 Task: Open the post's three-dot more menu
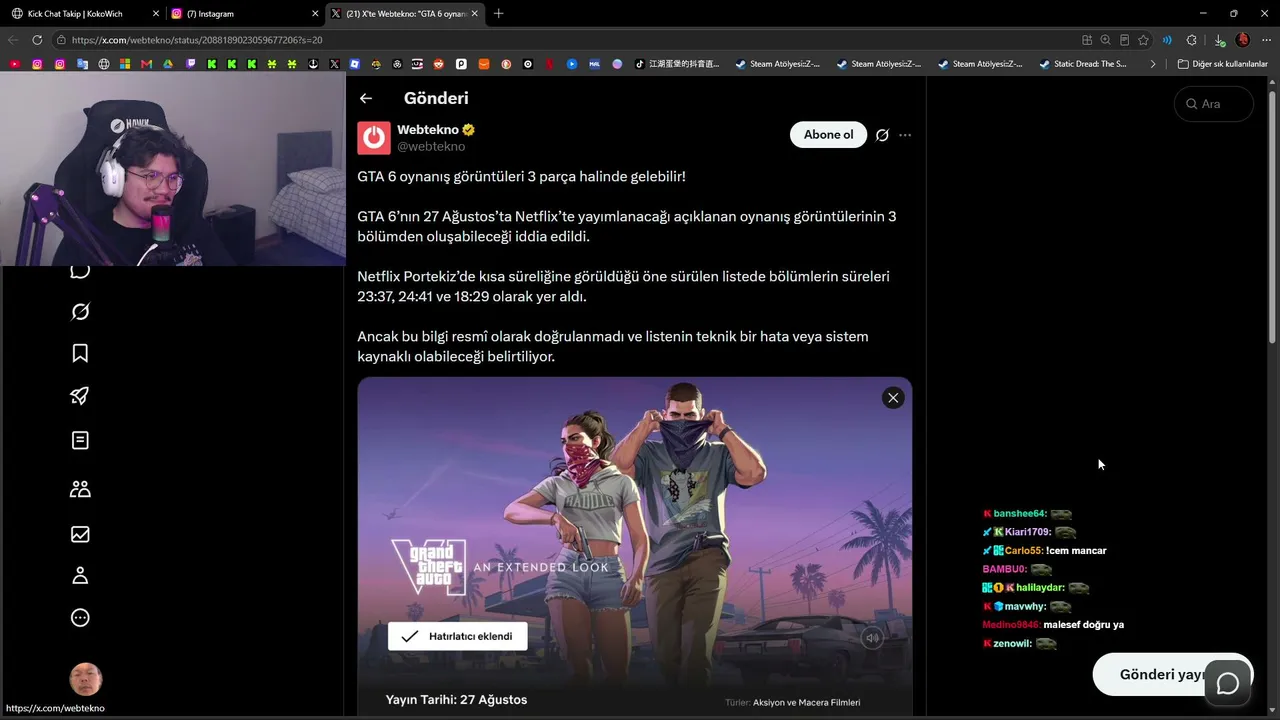(905, 135)
